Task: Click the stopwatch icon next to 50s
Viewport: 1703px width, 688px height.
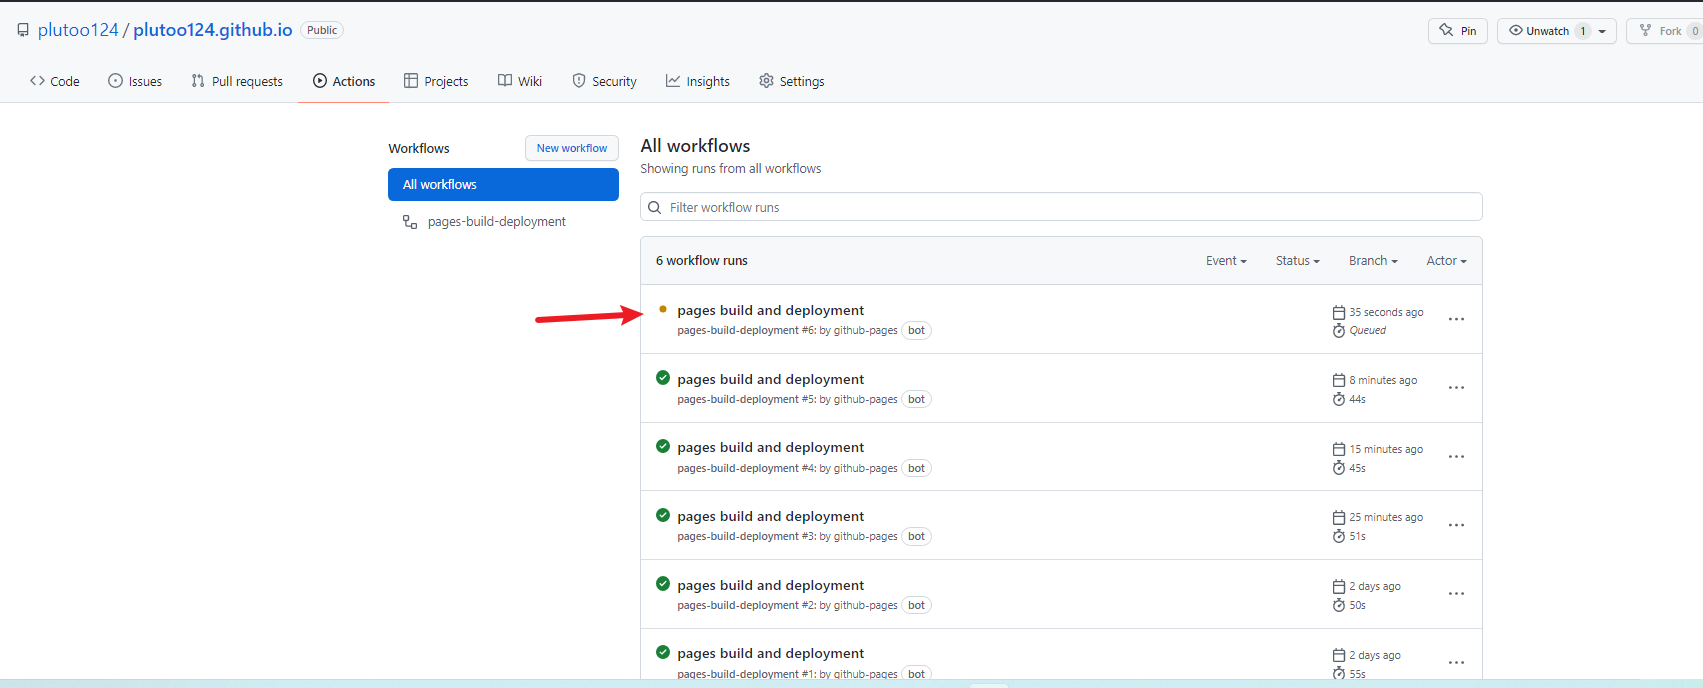Action: [x=1339, y=605]
